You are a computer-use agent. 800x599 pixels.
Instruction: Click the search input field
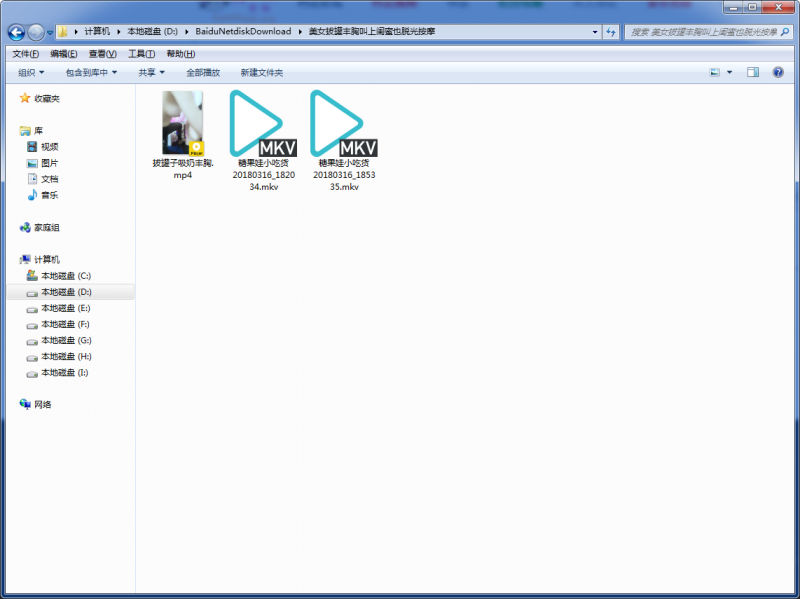pyautogui.click(x=705, y=32)
